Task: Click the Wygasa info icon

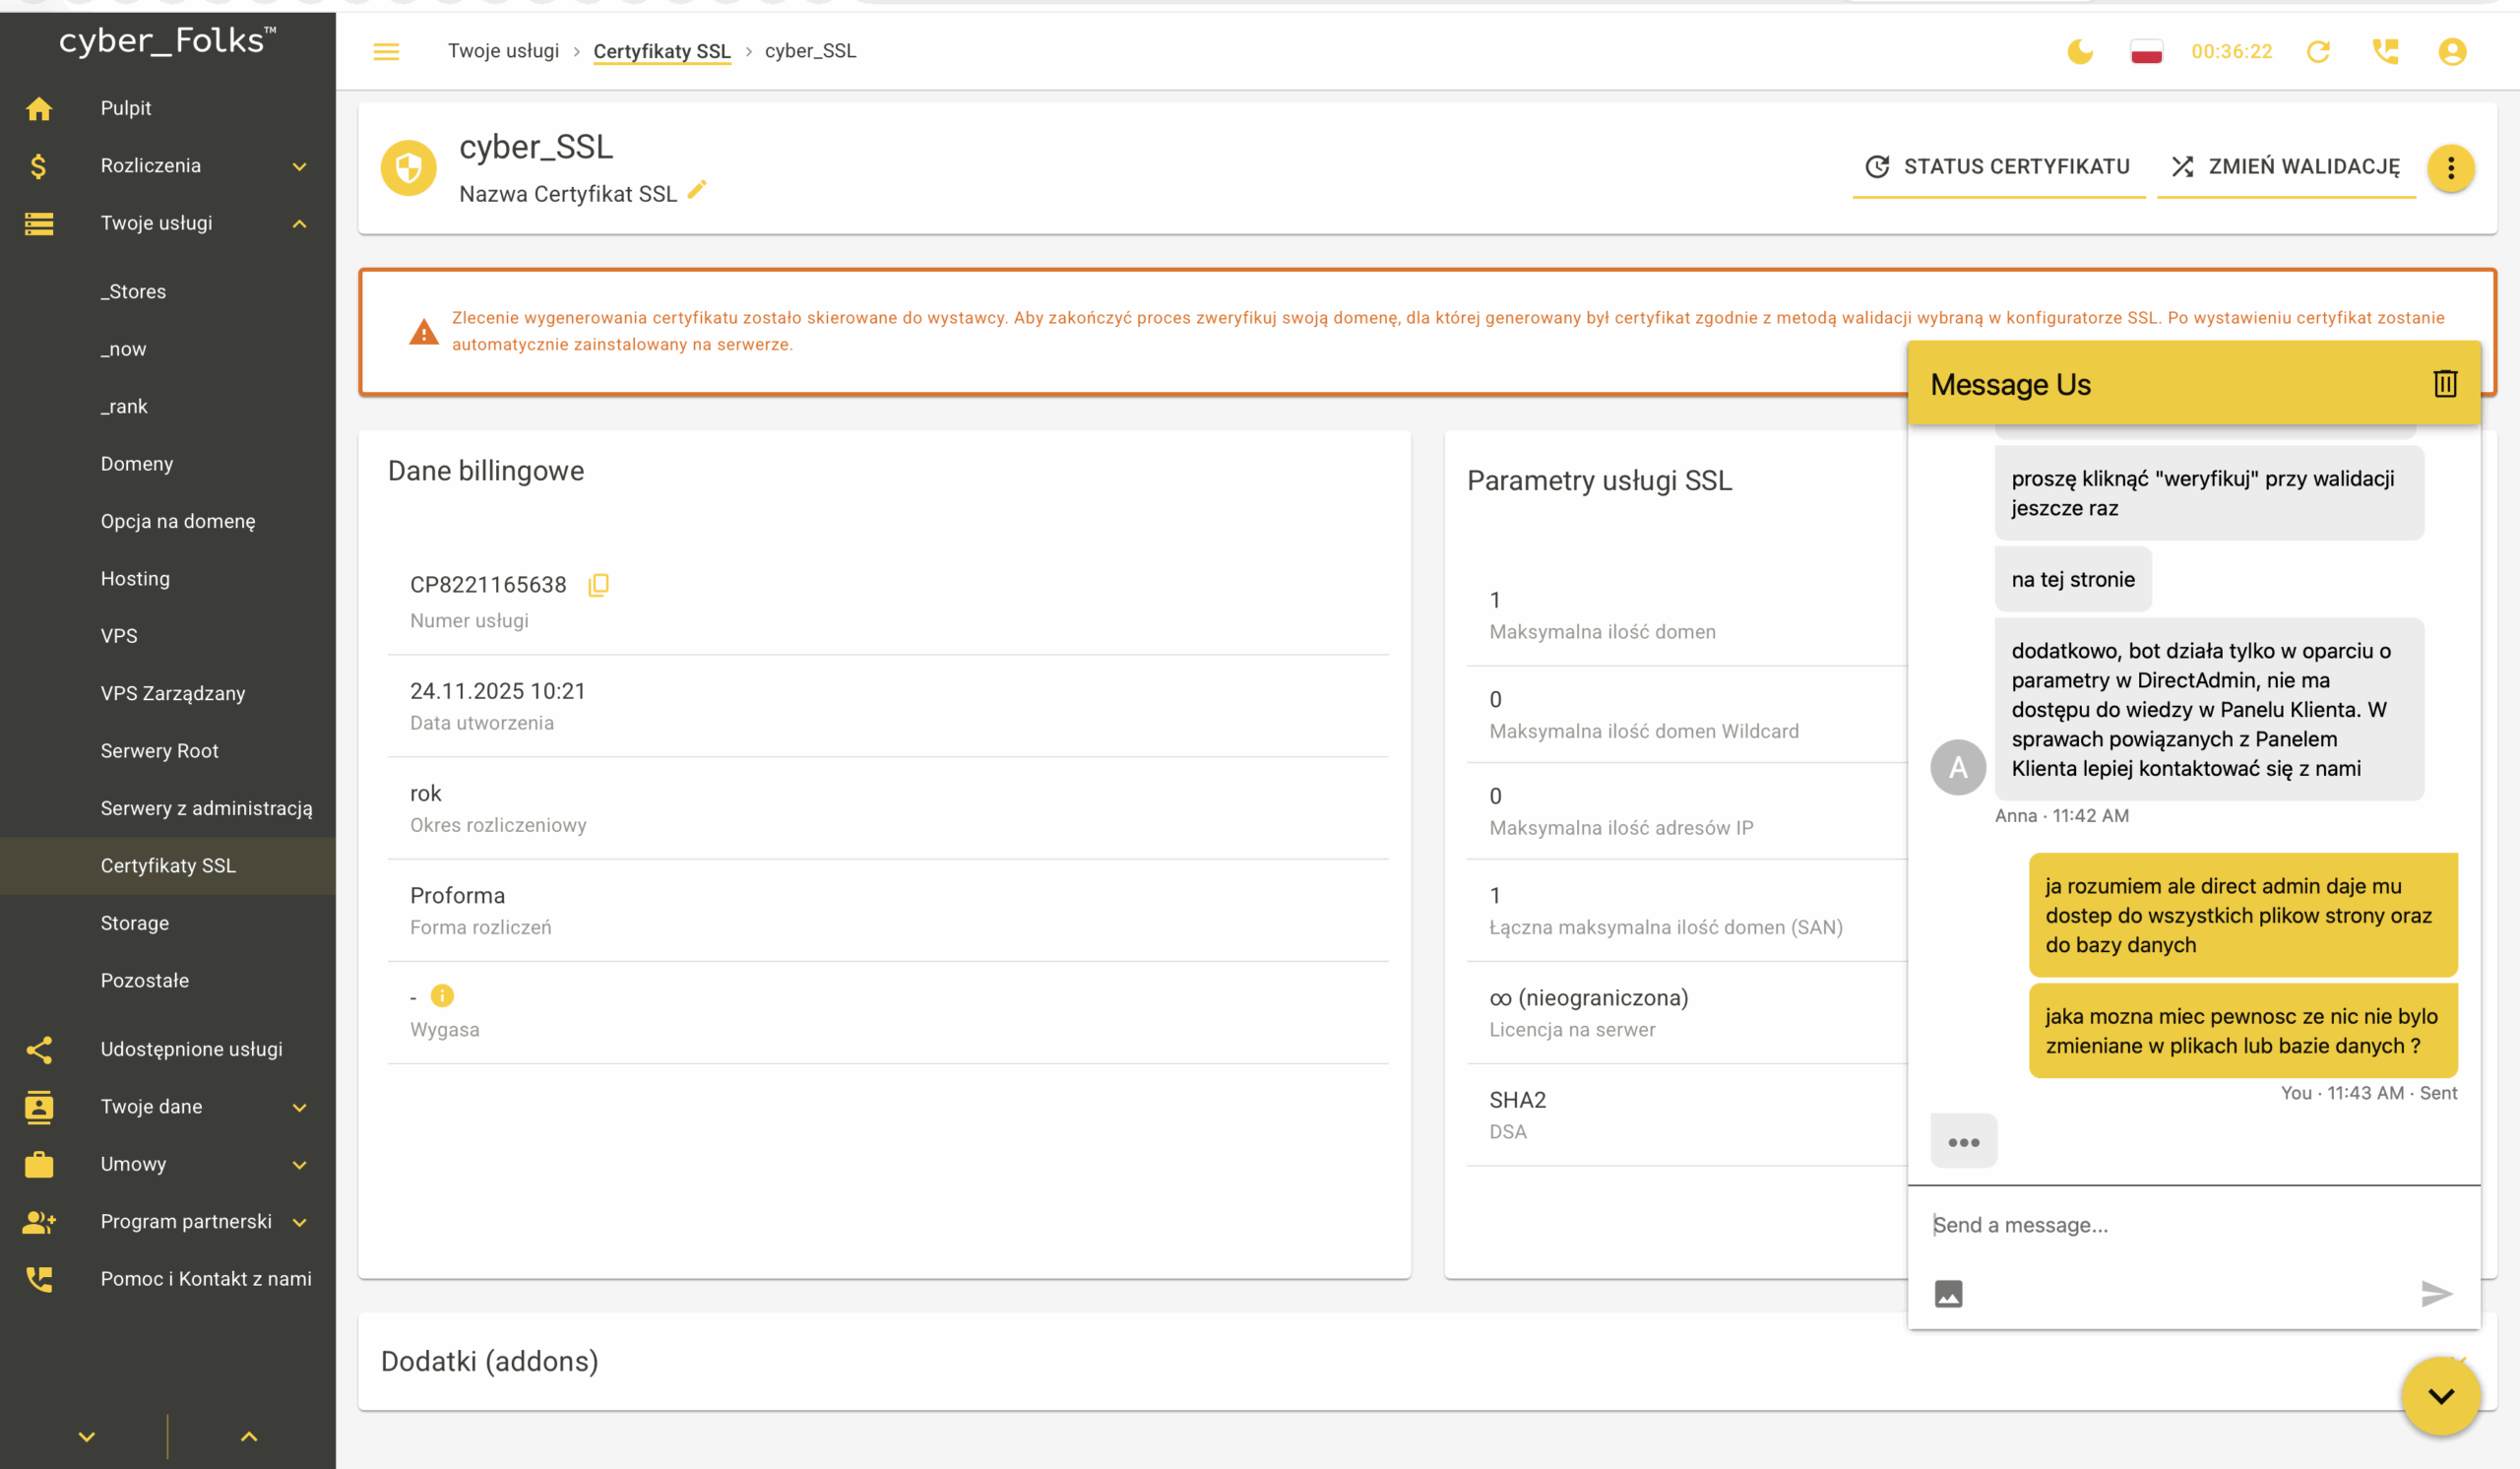Action: coord(442,996)
